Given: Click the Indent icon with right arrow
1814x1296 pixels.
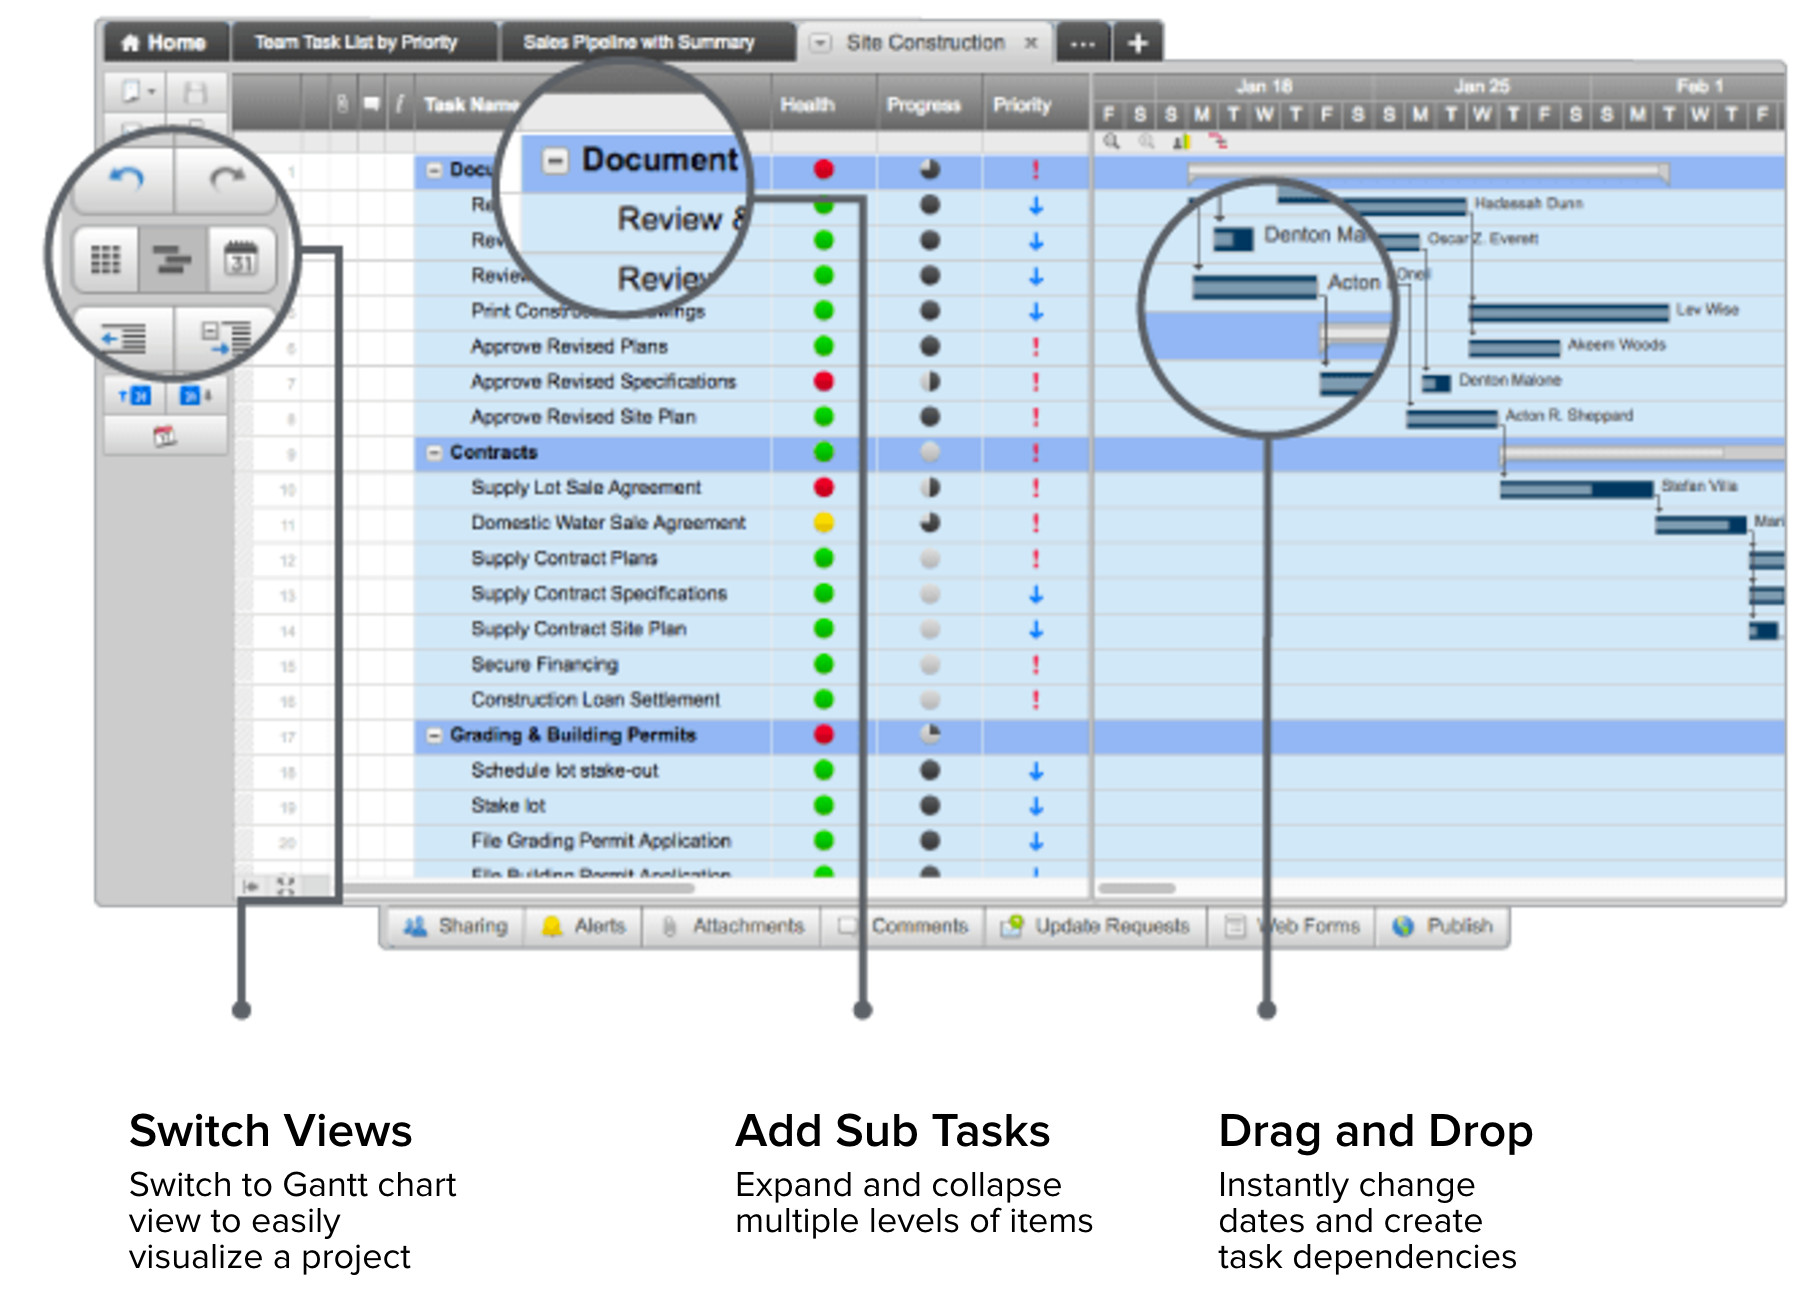Looking at the screenshot, I should pos(225,338).
